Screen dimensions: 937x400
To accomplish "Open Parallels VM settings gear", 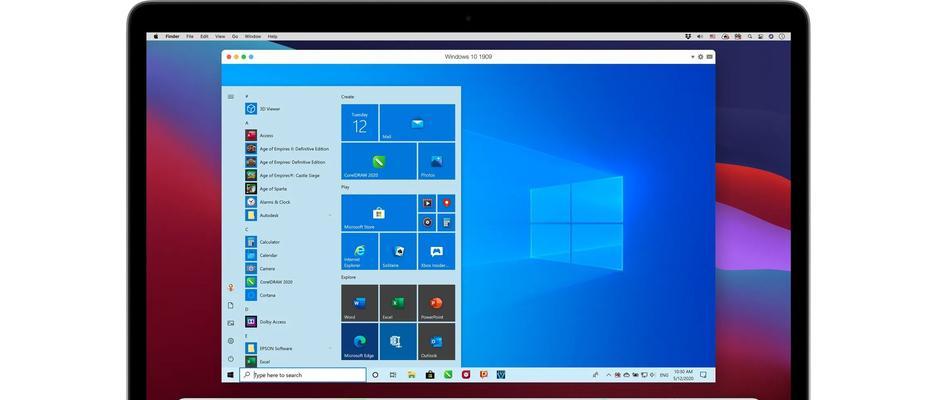I will point(700,57).
